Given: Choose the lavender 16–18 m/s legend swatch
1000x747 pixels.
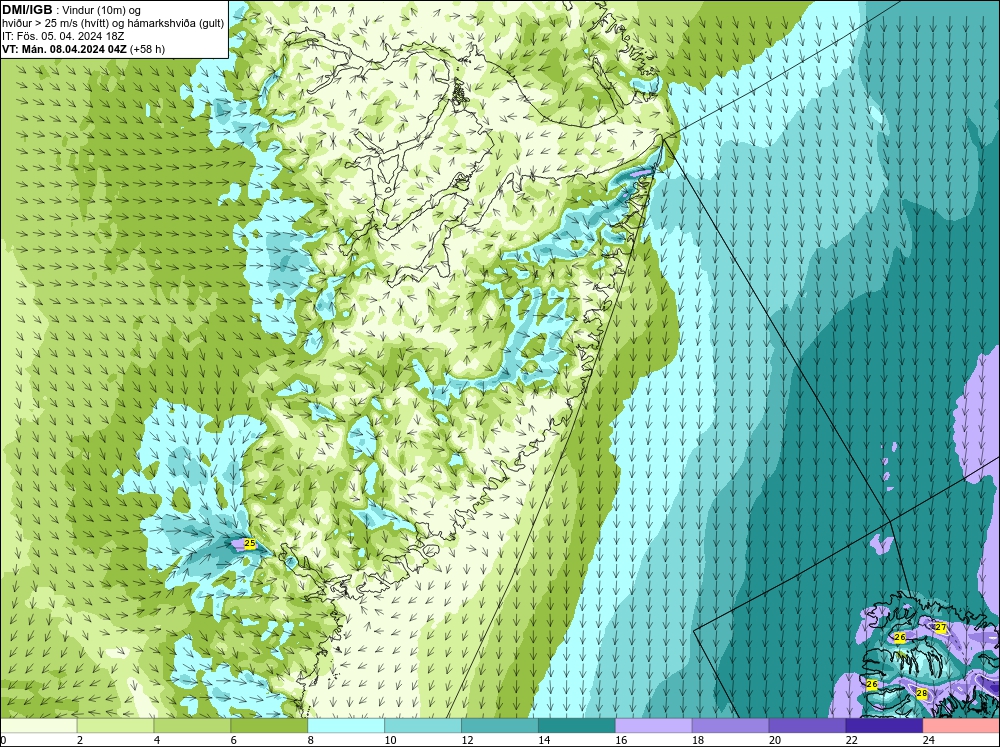Looking at the screenshot, I should click(x=653, y=726).
